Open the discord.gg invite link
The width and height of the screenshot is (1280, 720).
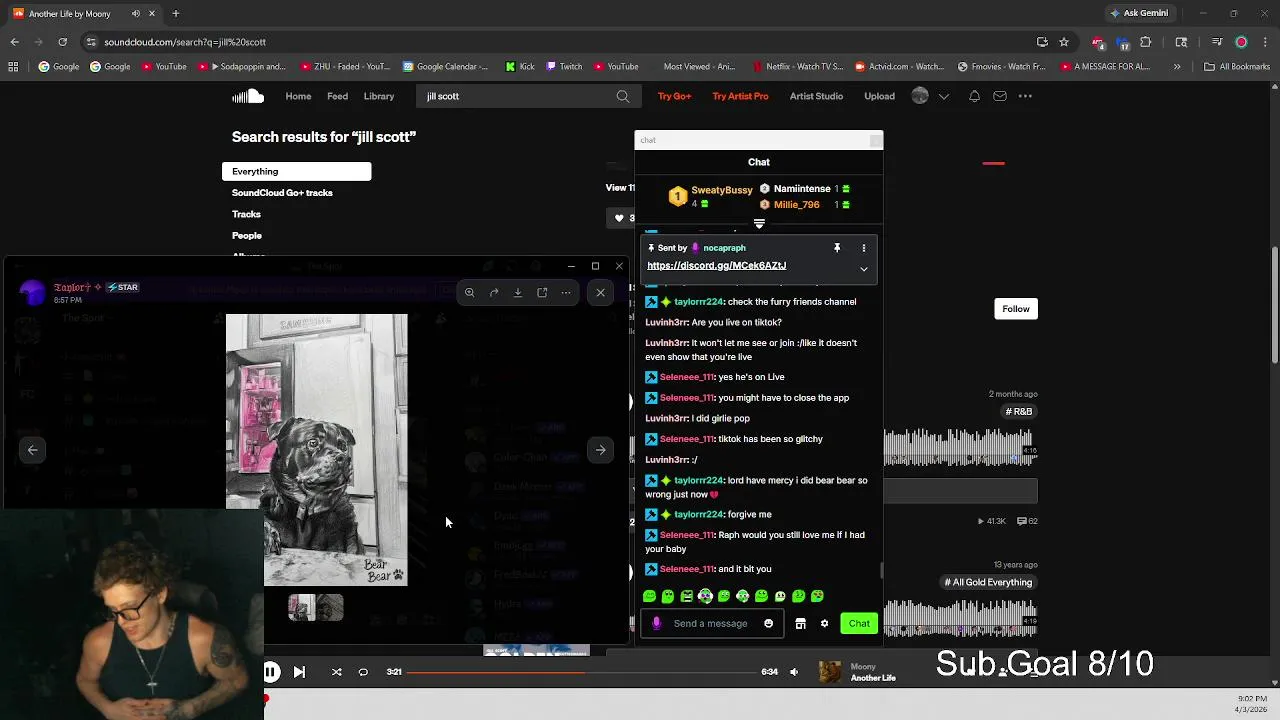716,265
